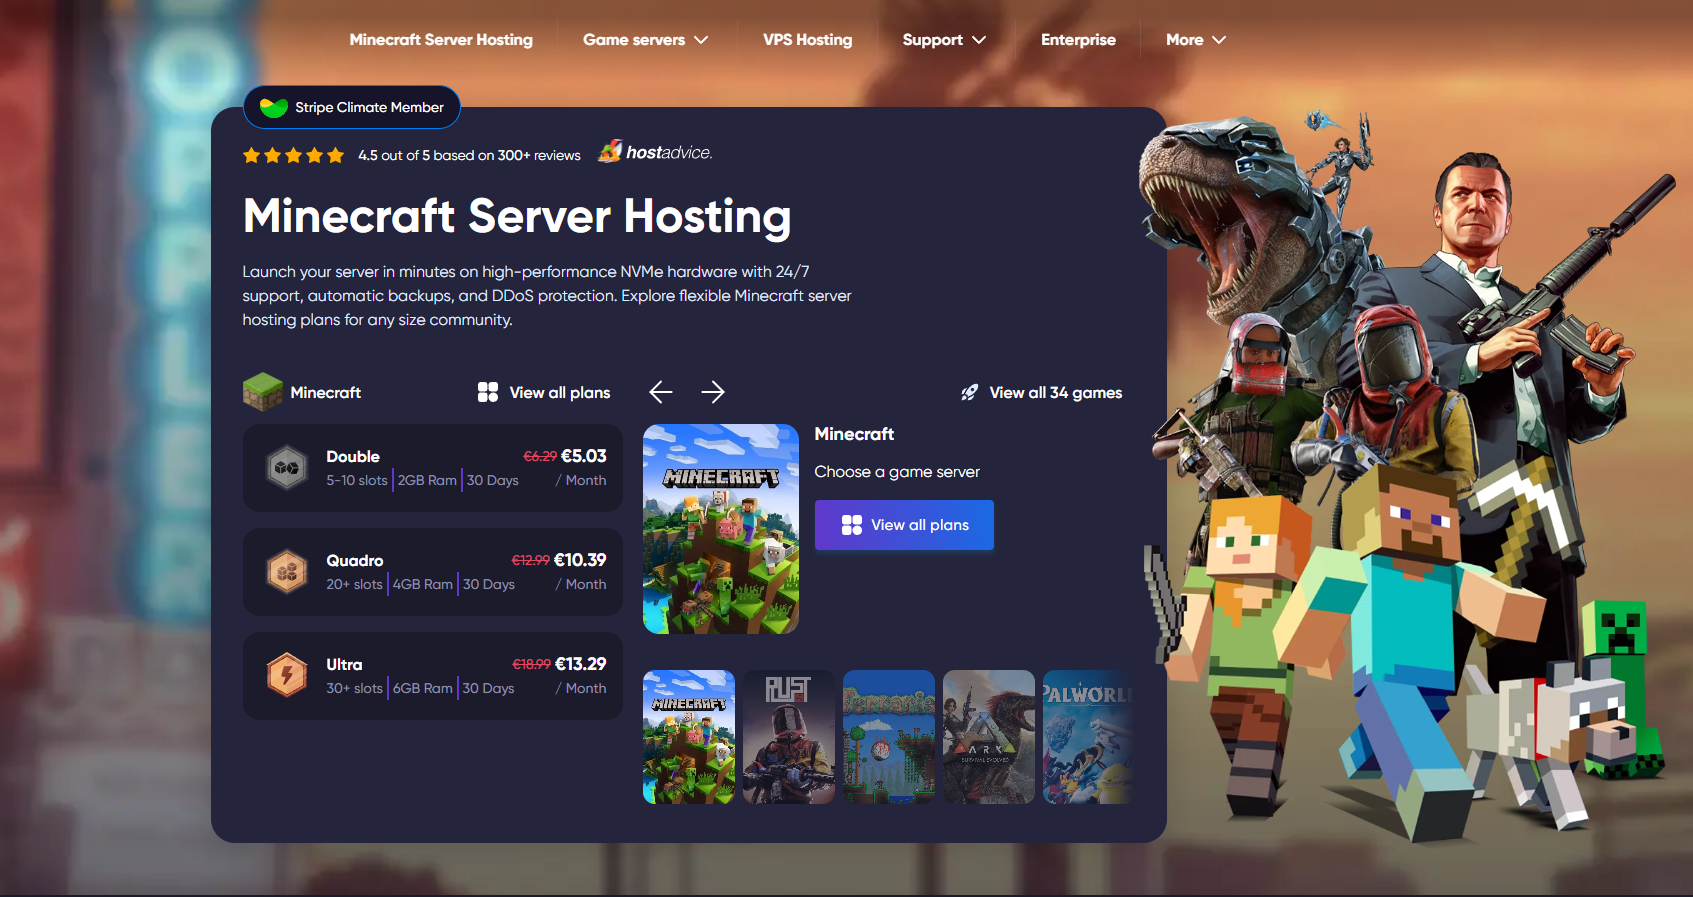
Task: Open the View all 34 games link
Action: point(1055,393)
